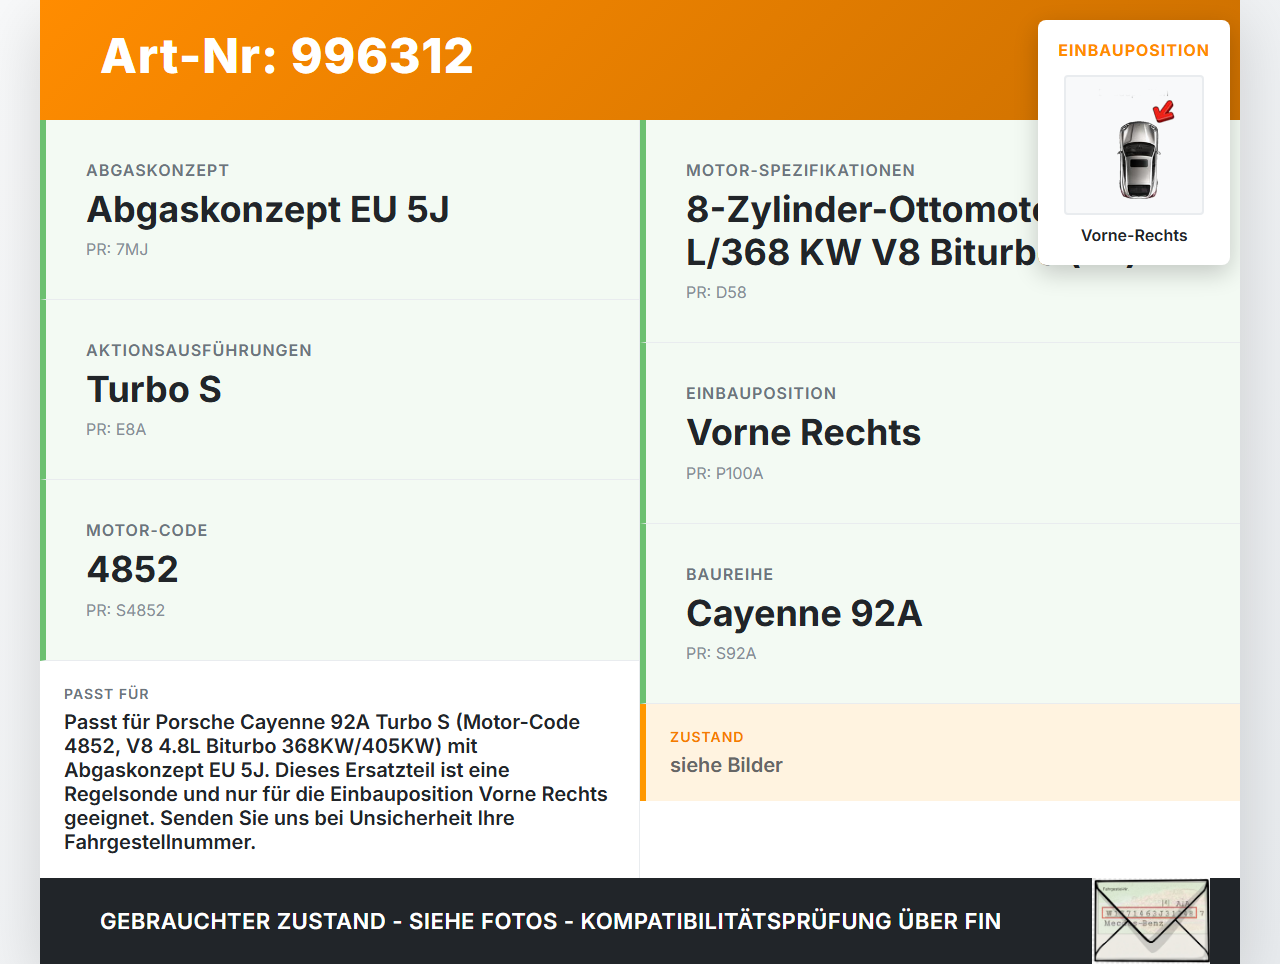This screenshot has width=1280, height=964.
Task: Click the PR: D58 code
Action: pyautogui.click(x=716, y=293)
